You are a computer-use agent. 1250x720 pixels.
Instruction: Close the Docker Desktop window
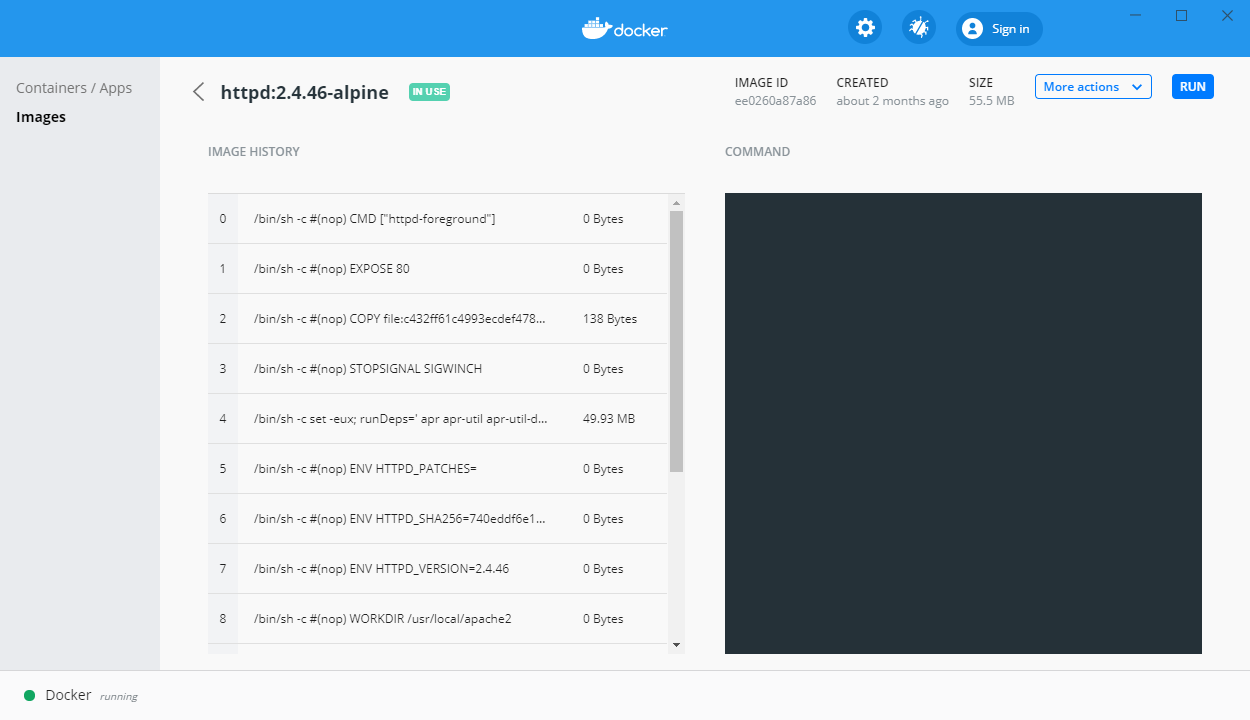pyautogui.click(x=1227, y=16)
